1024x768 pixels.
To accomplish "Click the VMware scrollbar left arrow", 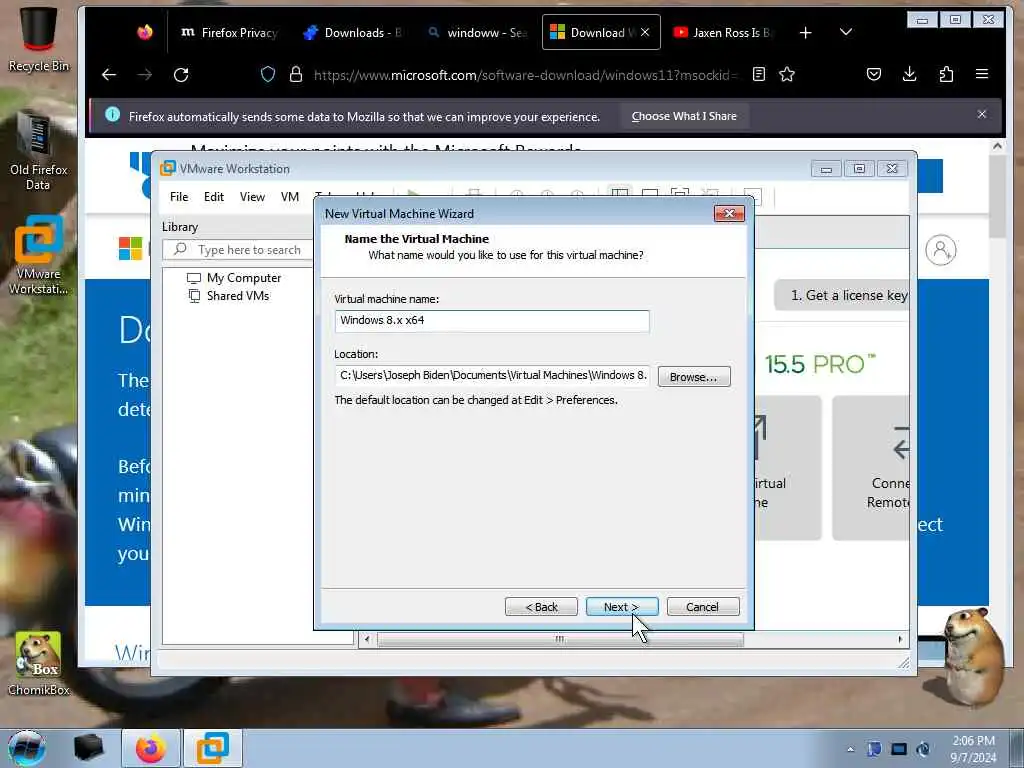I will 367,639.
